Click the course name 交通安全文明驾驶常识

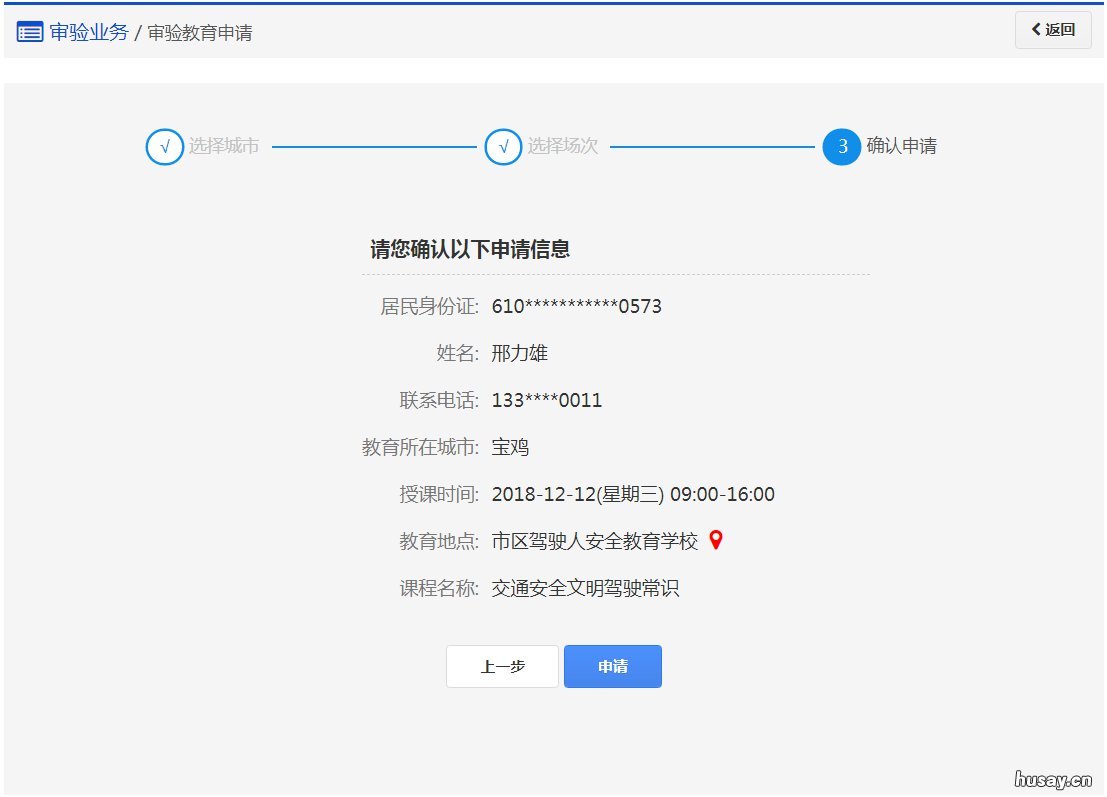coord(585,589)
